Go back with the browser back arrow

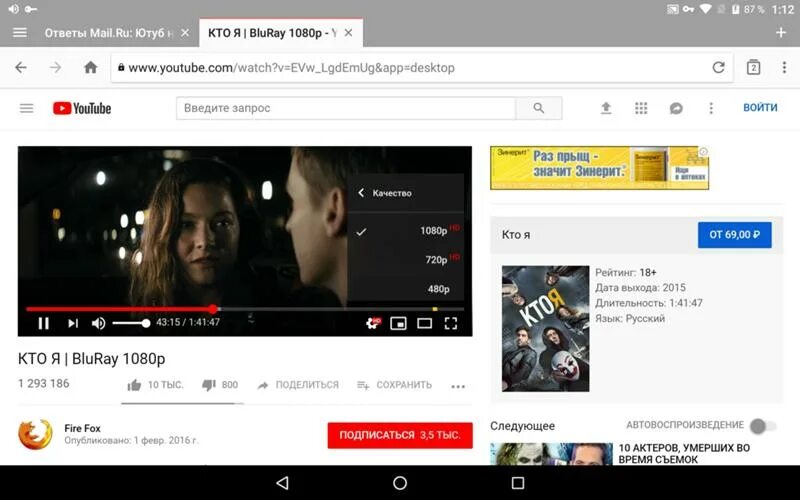coord(21,67)
